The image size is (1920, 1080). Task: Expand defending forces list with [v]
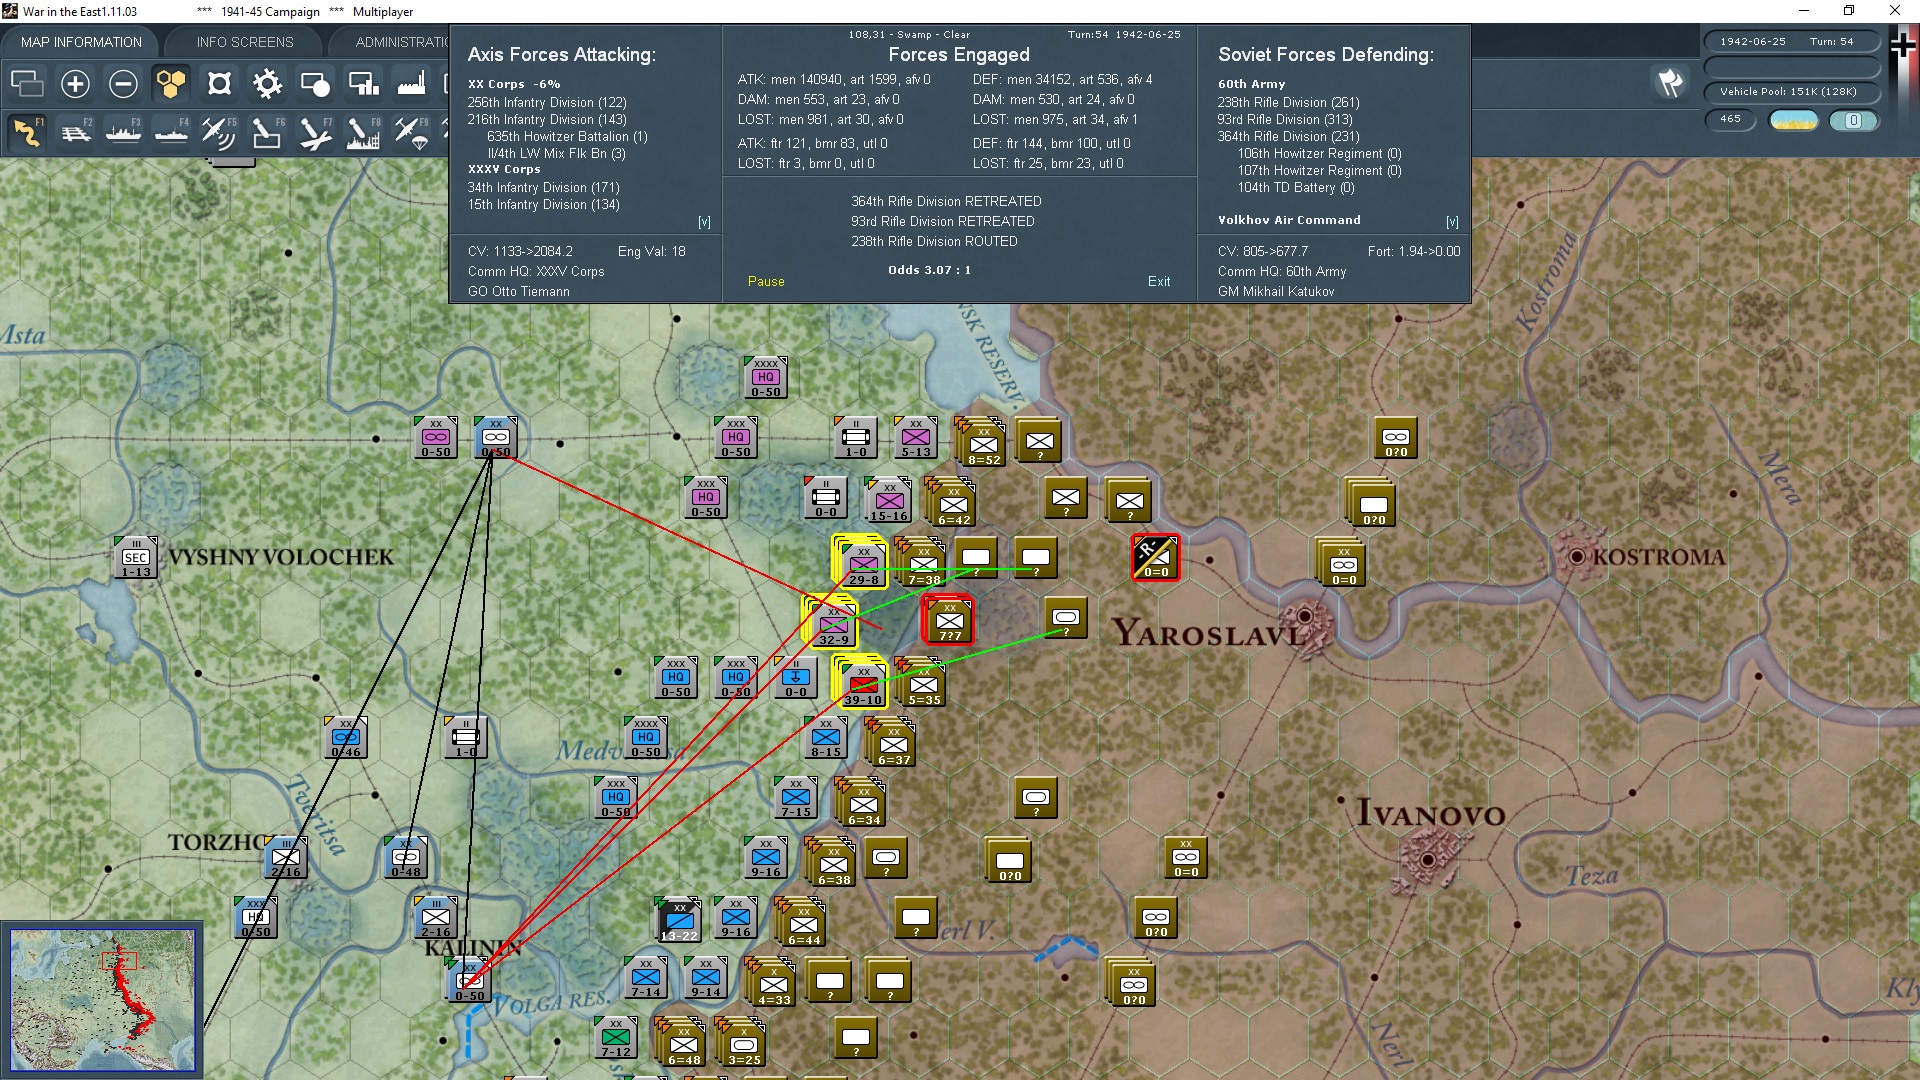point(1452,222)
